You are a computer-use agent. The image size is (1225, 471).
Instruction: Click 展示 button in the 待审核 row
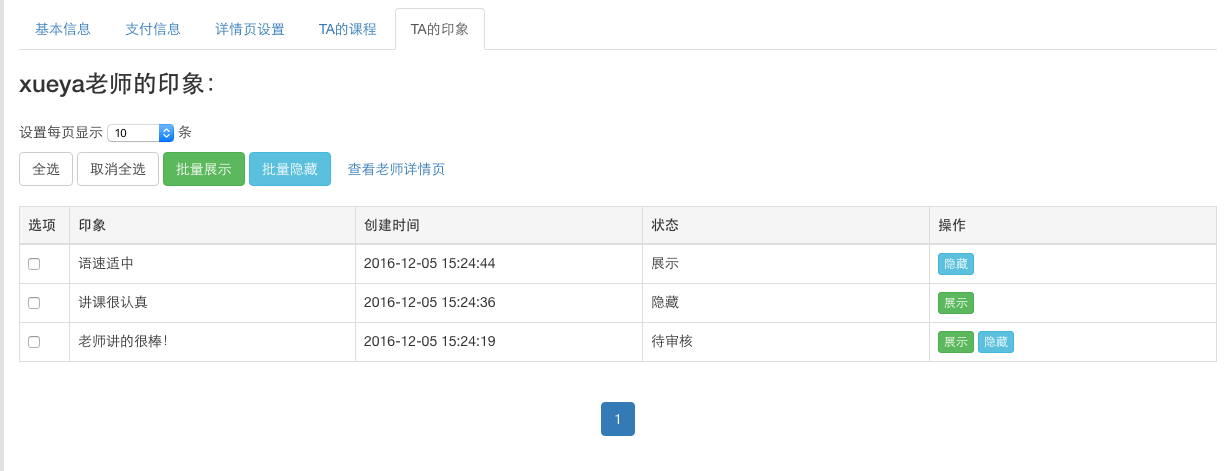coord(956,342)
